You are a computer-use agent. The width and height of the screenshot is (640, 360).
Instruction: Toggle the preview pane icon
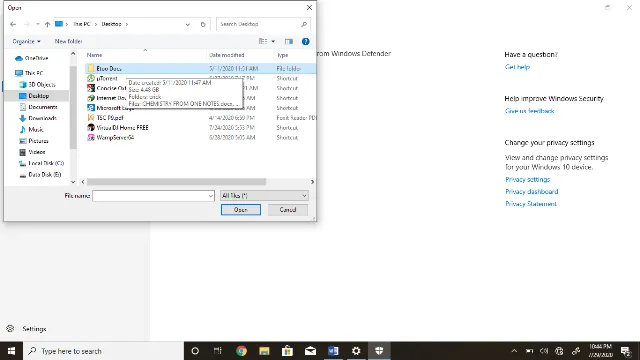(289, 41)
